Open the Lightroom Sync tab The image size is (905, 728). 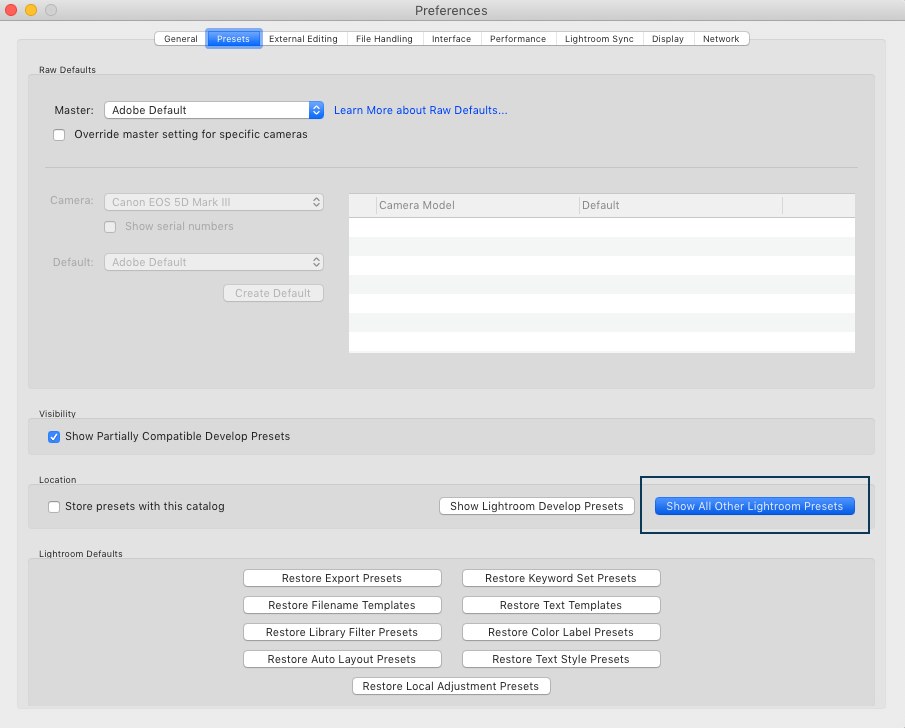coord(599,39)
